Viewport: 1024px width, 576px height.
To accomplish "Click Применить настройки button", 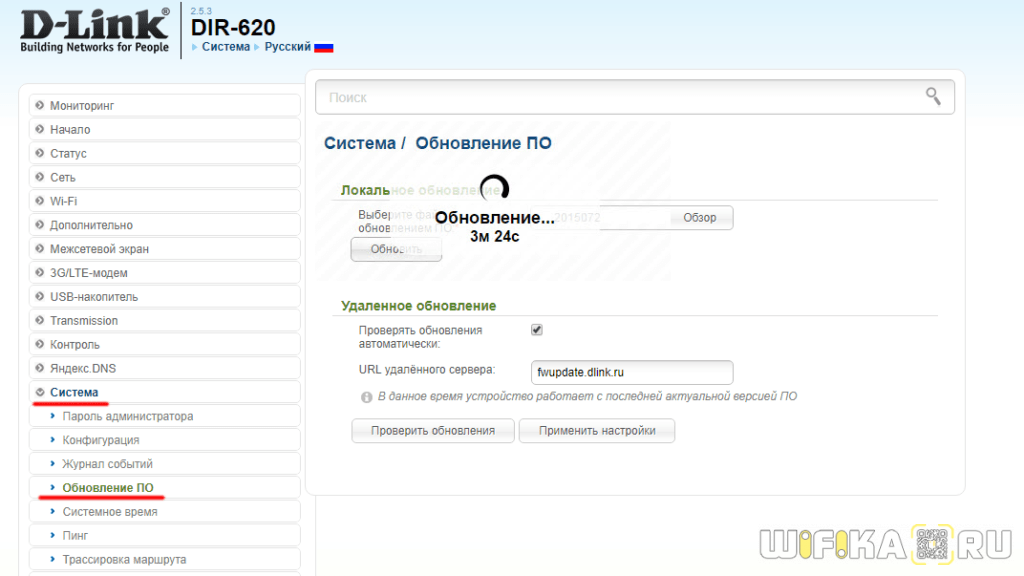I will point(597,430).
